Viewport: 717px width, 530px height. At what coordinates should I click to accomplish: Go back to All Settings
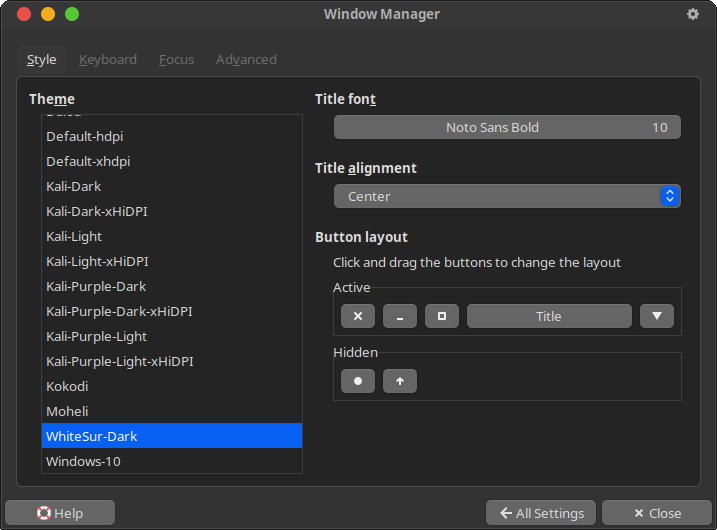541,513
